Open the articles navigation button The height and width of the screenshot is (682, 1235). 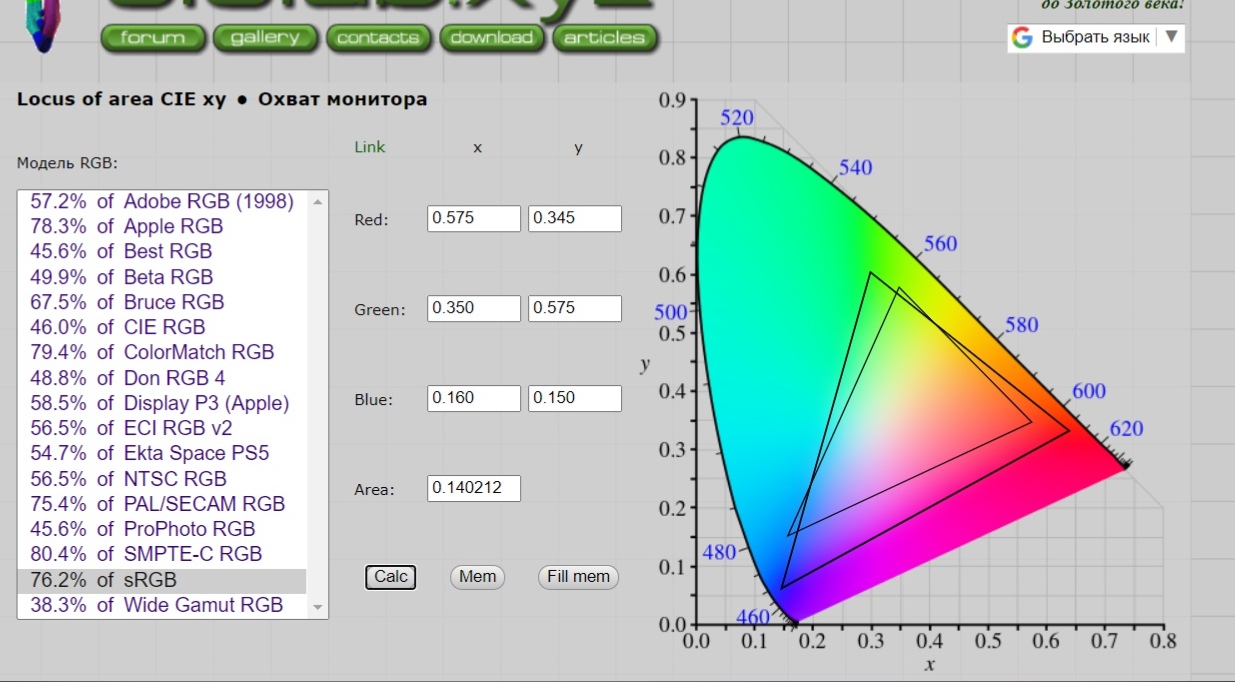[x=604, y=38]
